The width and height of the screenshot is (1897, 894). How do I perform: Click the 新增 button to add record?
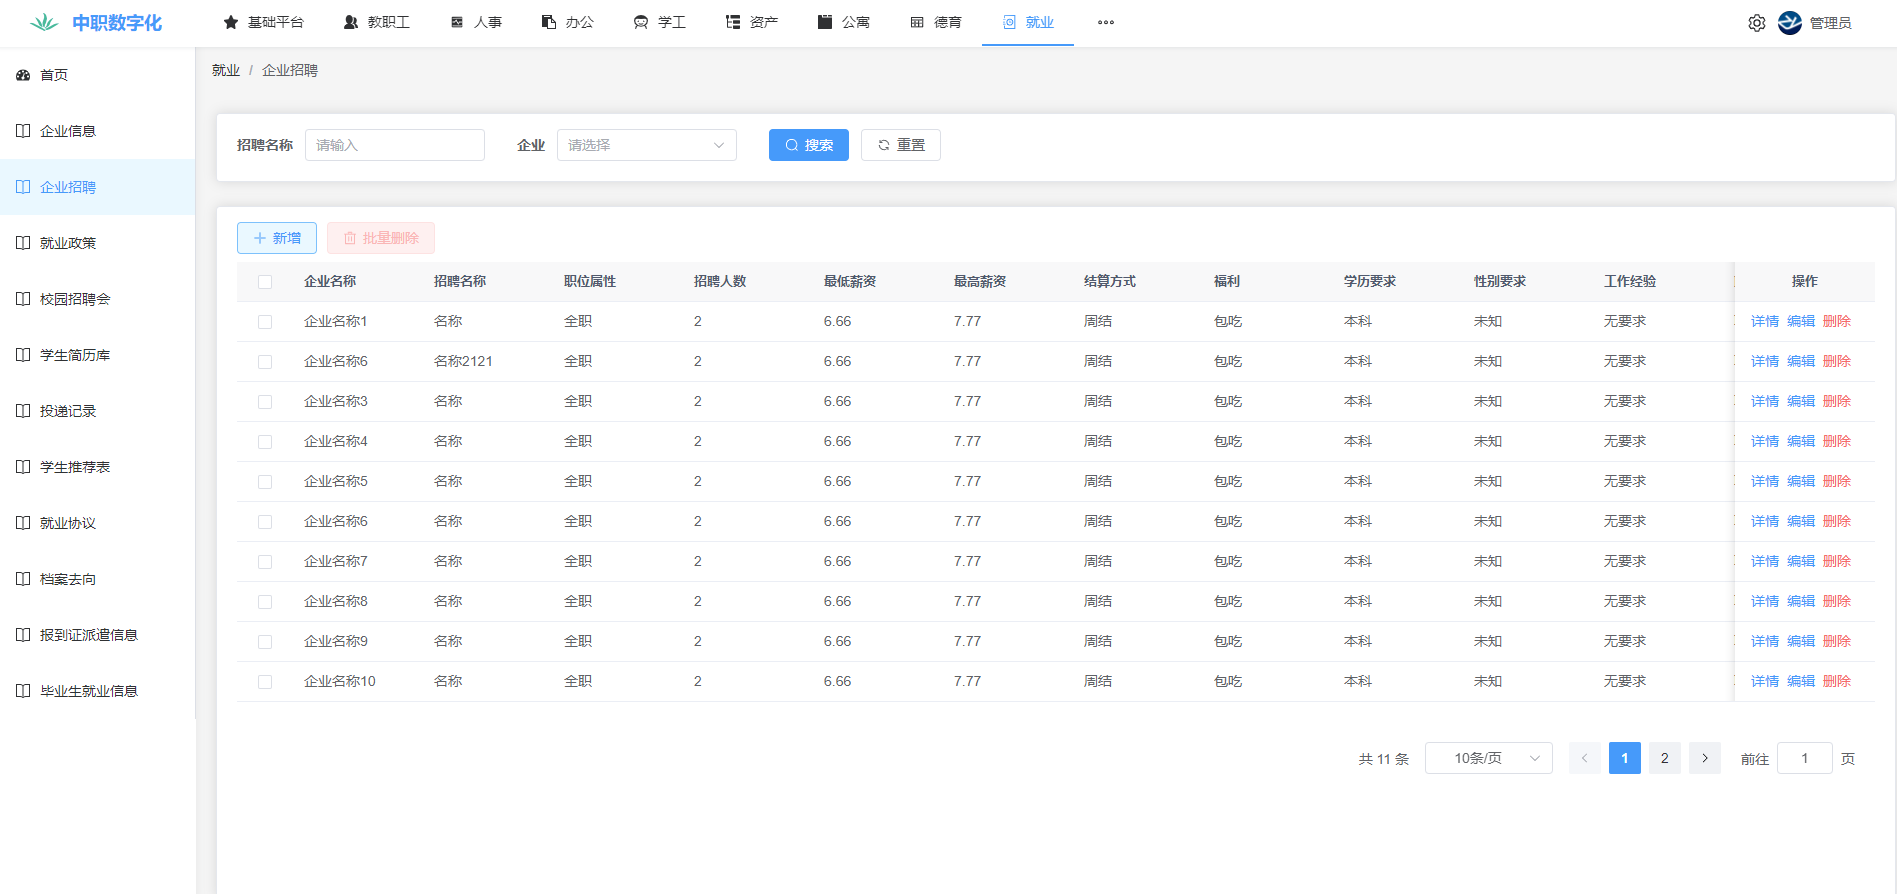(277, 238)
